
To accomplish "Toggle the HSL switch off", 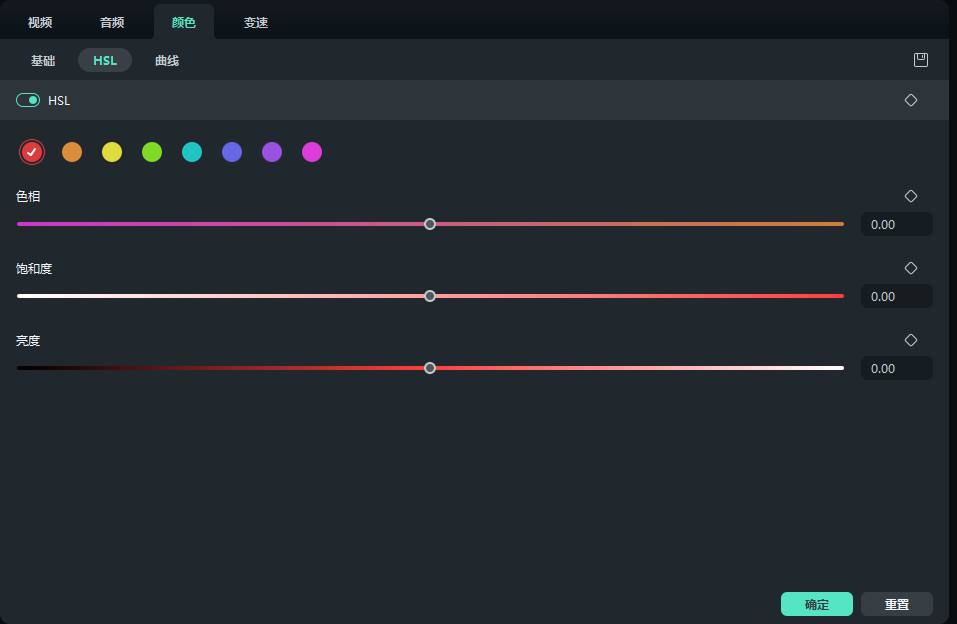I will pyautogui.click(x=28, y=100).
